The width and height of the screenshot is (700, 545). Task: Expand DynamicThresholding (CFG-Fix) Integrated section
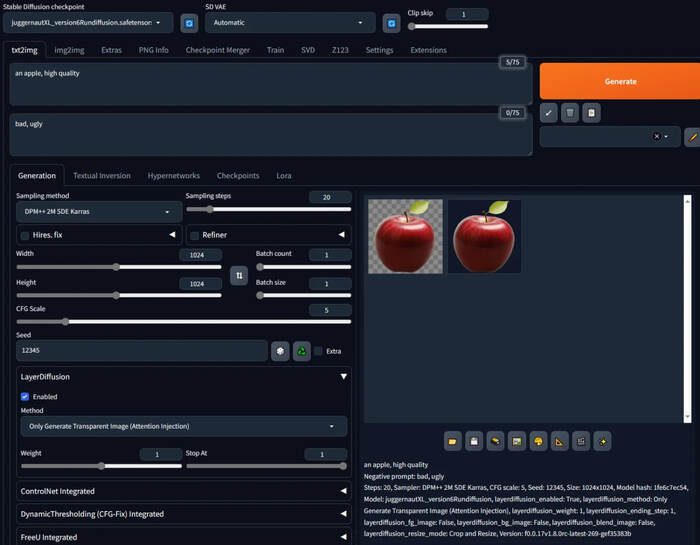point(183,514)
